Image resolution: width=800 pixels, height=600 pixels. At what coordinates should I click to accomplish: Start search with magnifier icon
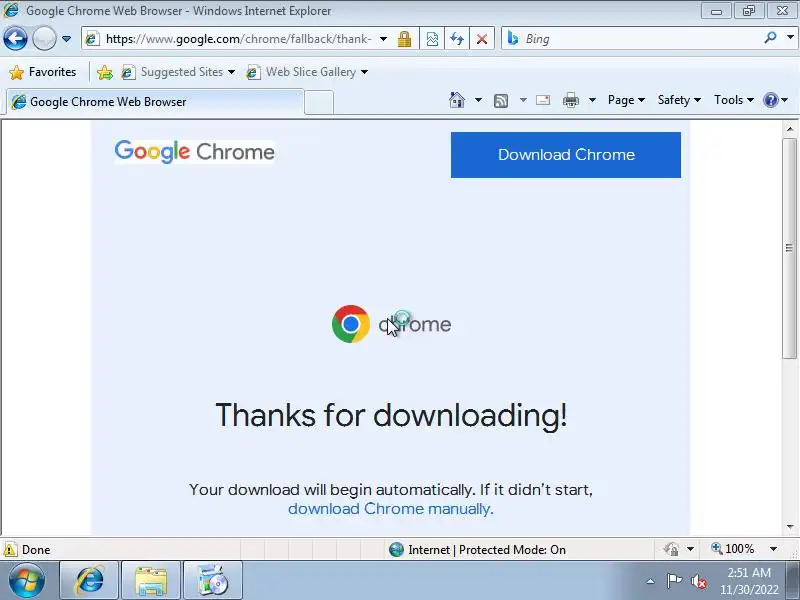click(x=770, y=38)
